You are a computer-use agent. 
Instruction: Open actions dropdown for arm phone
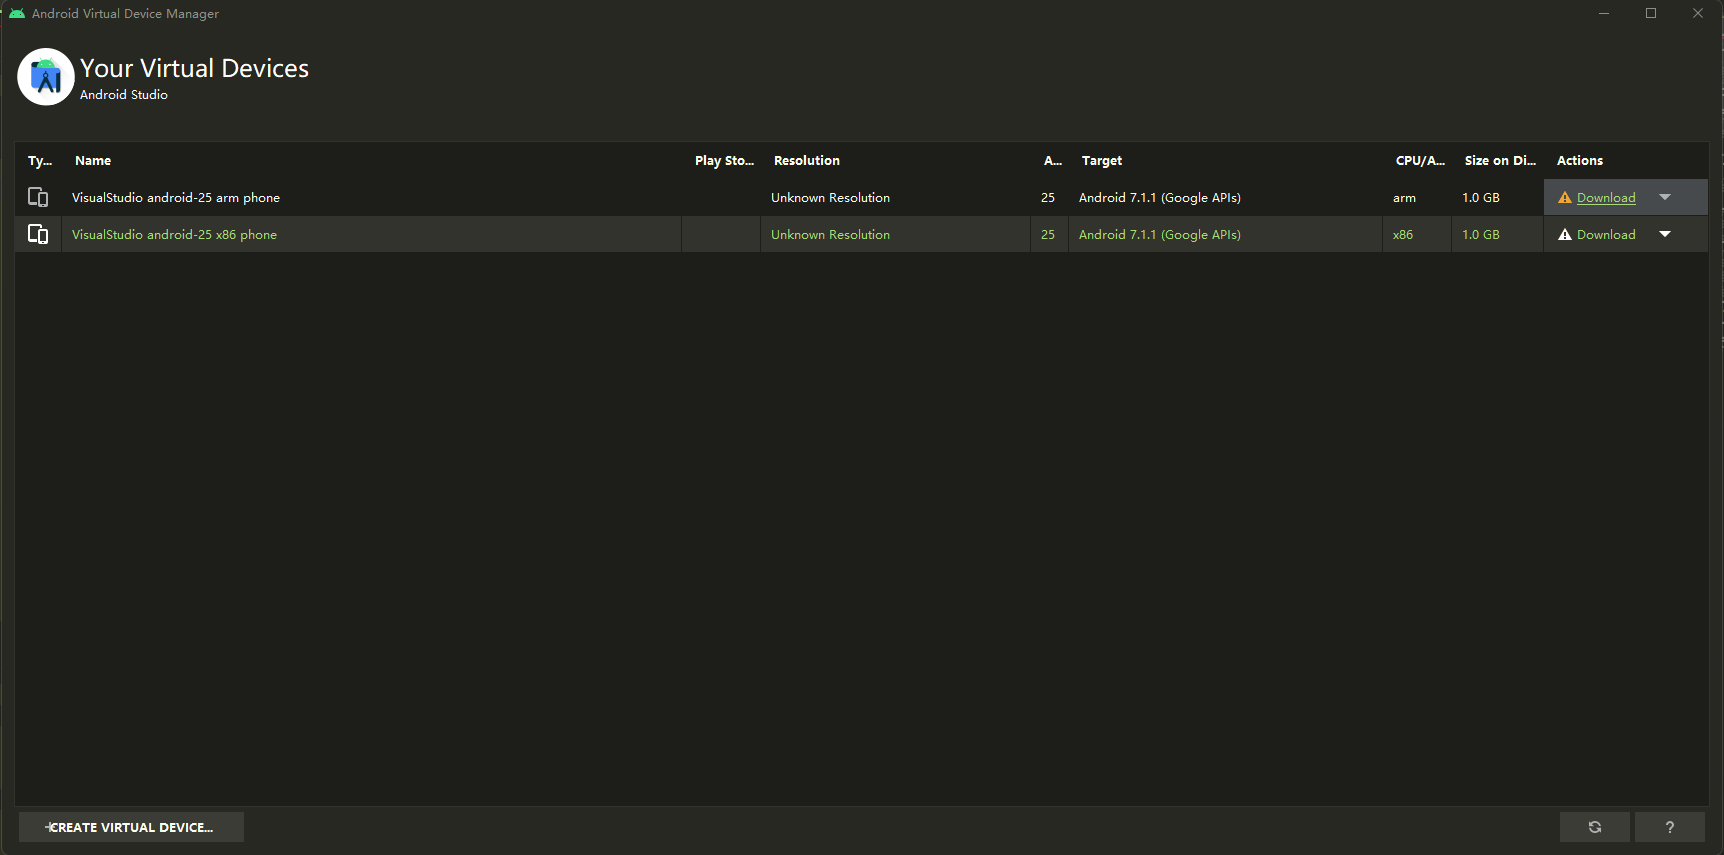1665,197
